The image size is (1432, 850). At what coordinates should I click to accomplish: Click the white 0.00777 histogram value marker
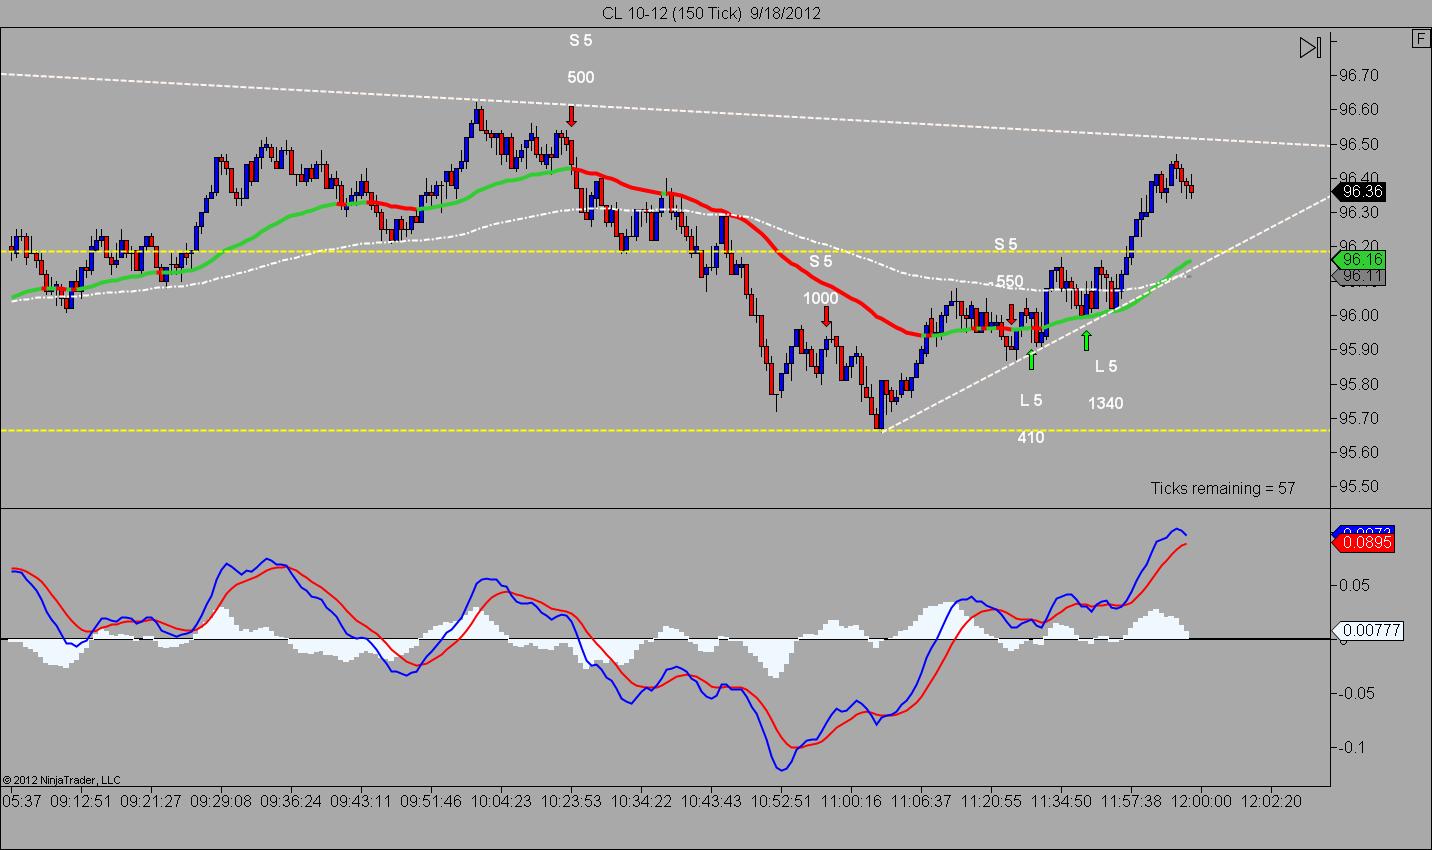1368,630
